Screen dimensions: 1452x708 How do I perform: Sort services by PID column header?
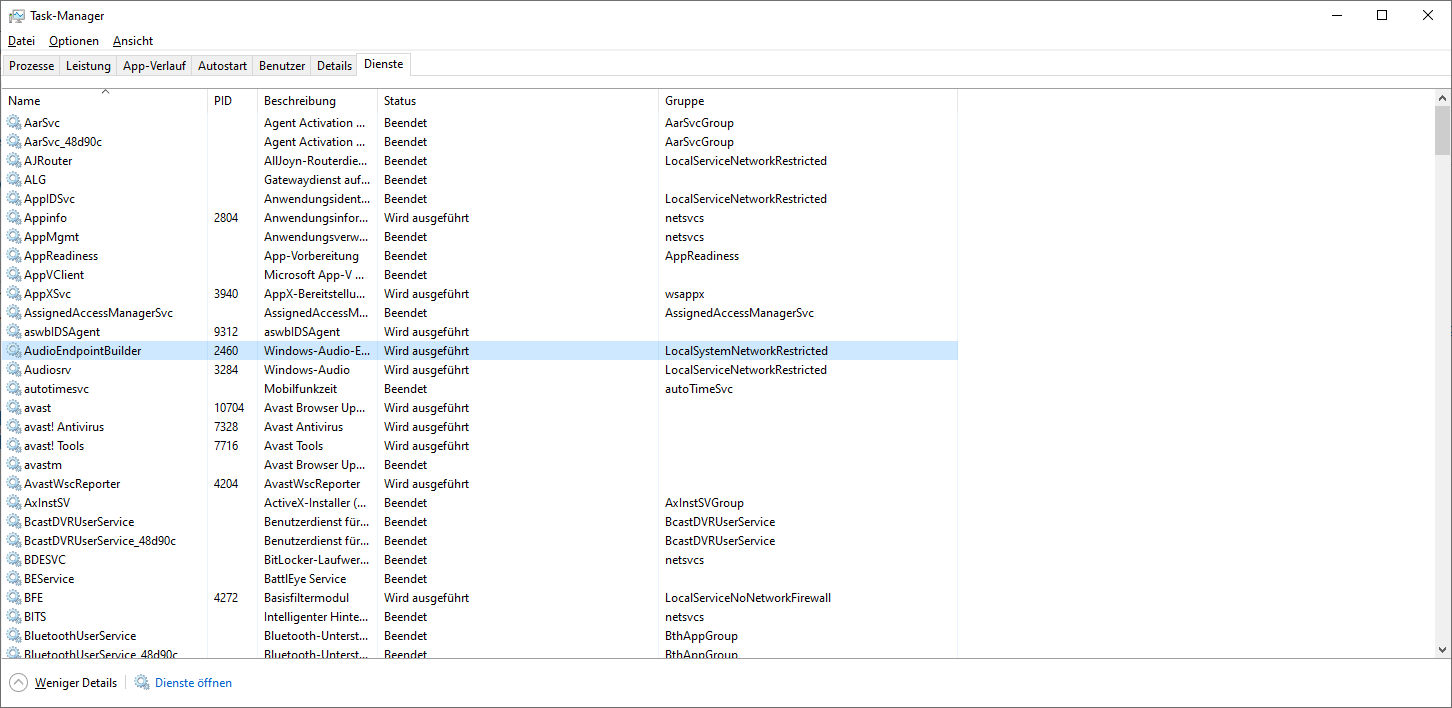232,101
